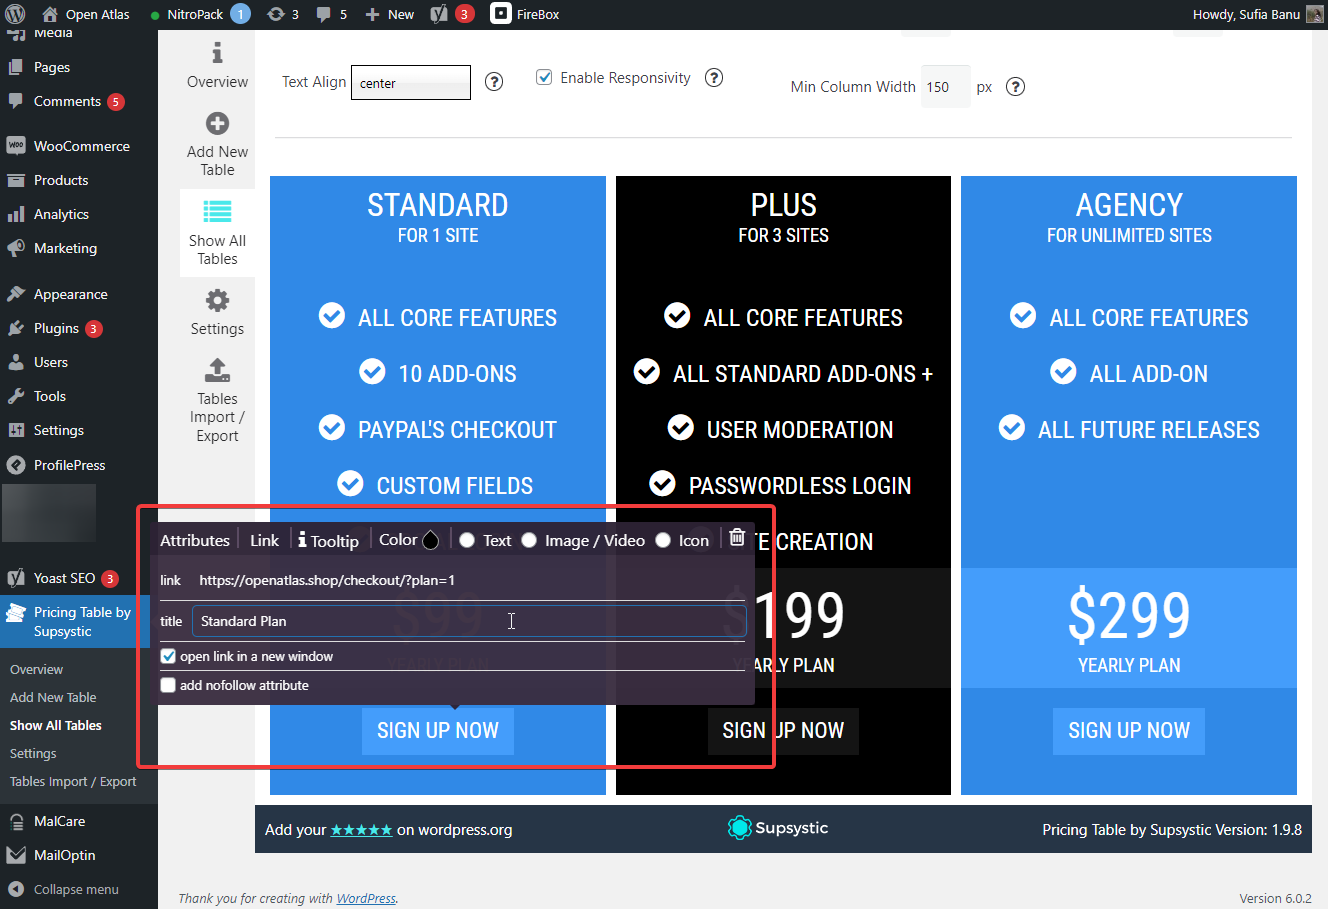Open Link tab in popup toolbar

point(265,540)
